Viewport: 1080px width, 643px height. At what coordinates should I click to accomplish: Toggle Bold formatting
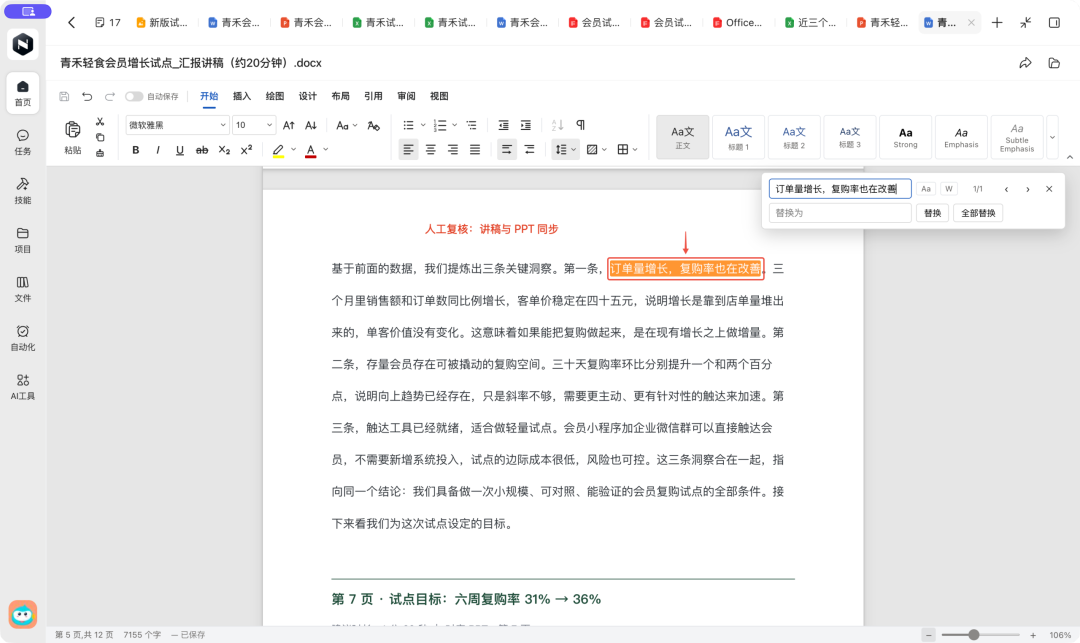[x=136, y=150]
